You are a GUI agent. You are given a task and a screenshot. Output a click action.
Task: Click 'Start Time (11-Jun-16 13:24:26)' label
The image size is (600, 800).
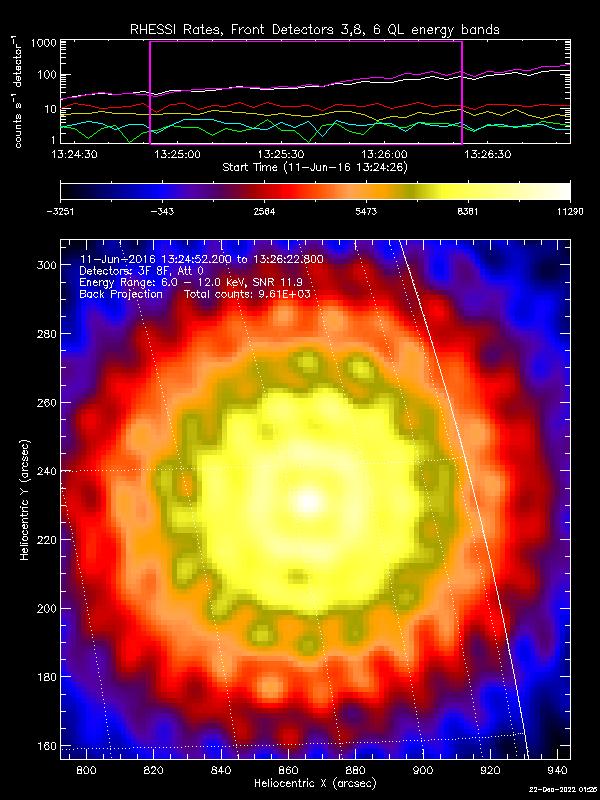tap(315, 167)
